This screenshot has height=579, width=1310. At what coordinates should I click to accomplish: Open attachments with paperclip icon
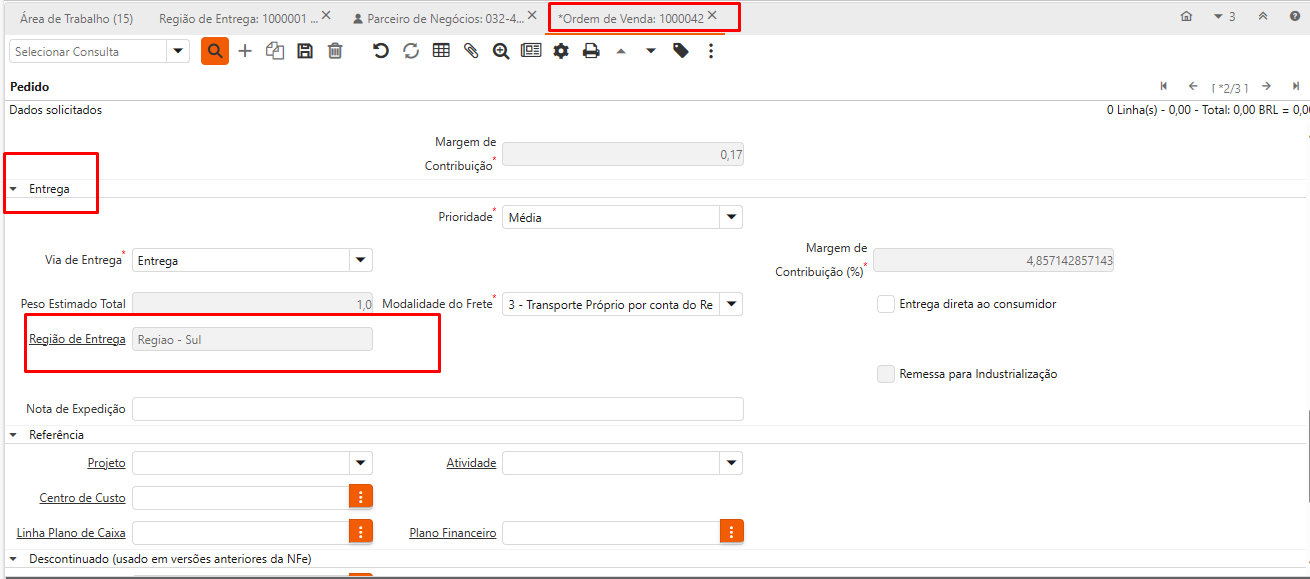(471, 51)
